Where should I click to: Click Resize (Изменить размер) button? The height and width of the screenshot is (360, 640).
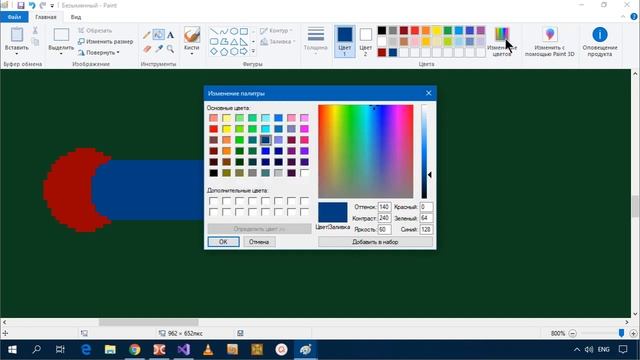click(105, 42)
